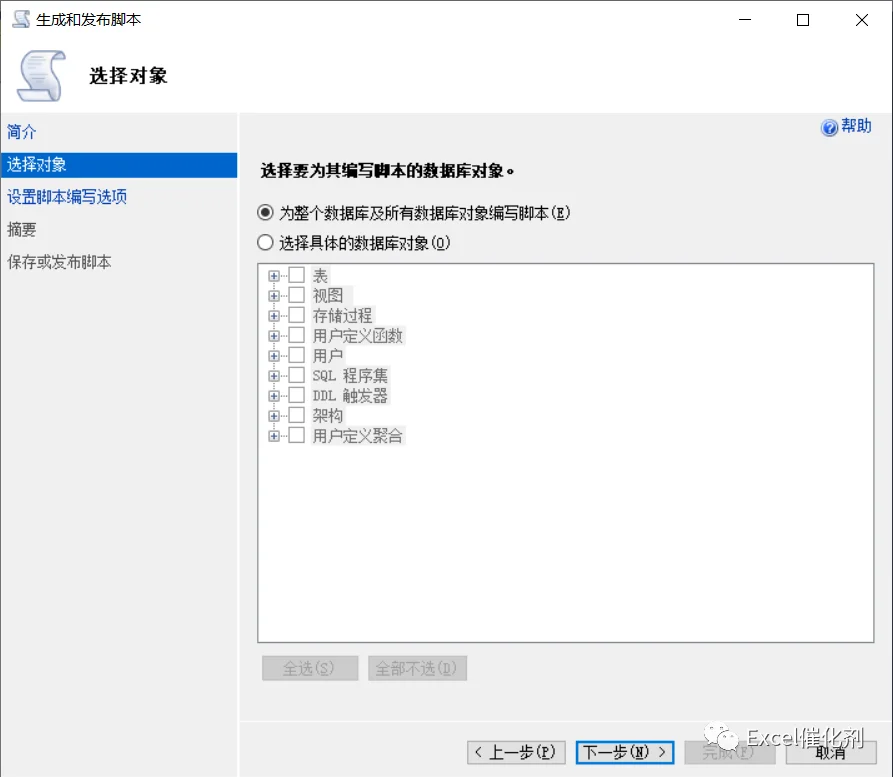Image resolution: width=893 pixels, height=777 pixels.
Task: Click the 取消 button
Action: 831,753
